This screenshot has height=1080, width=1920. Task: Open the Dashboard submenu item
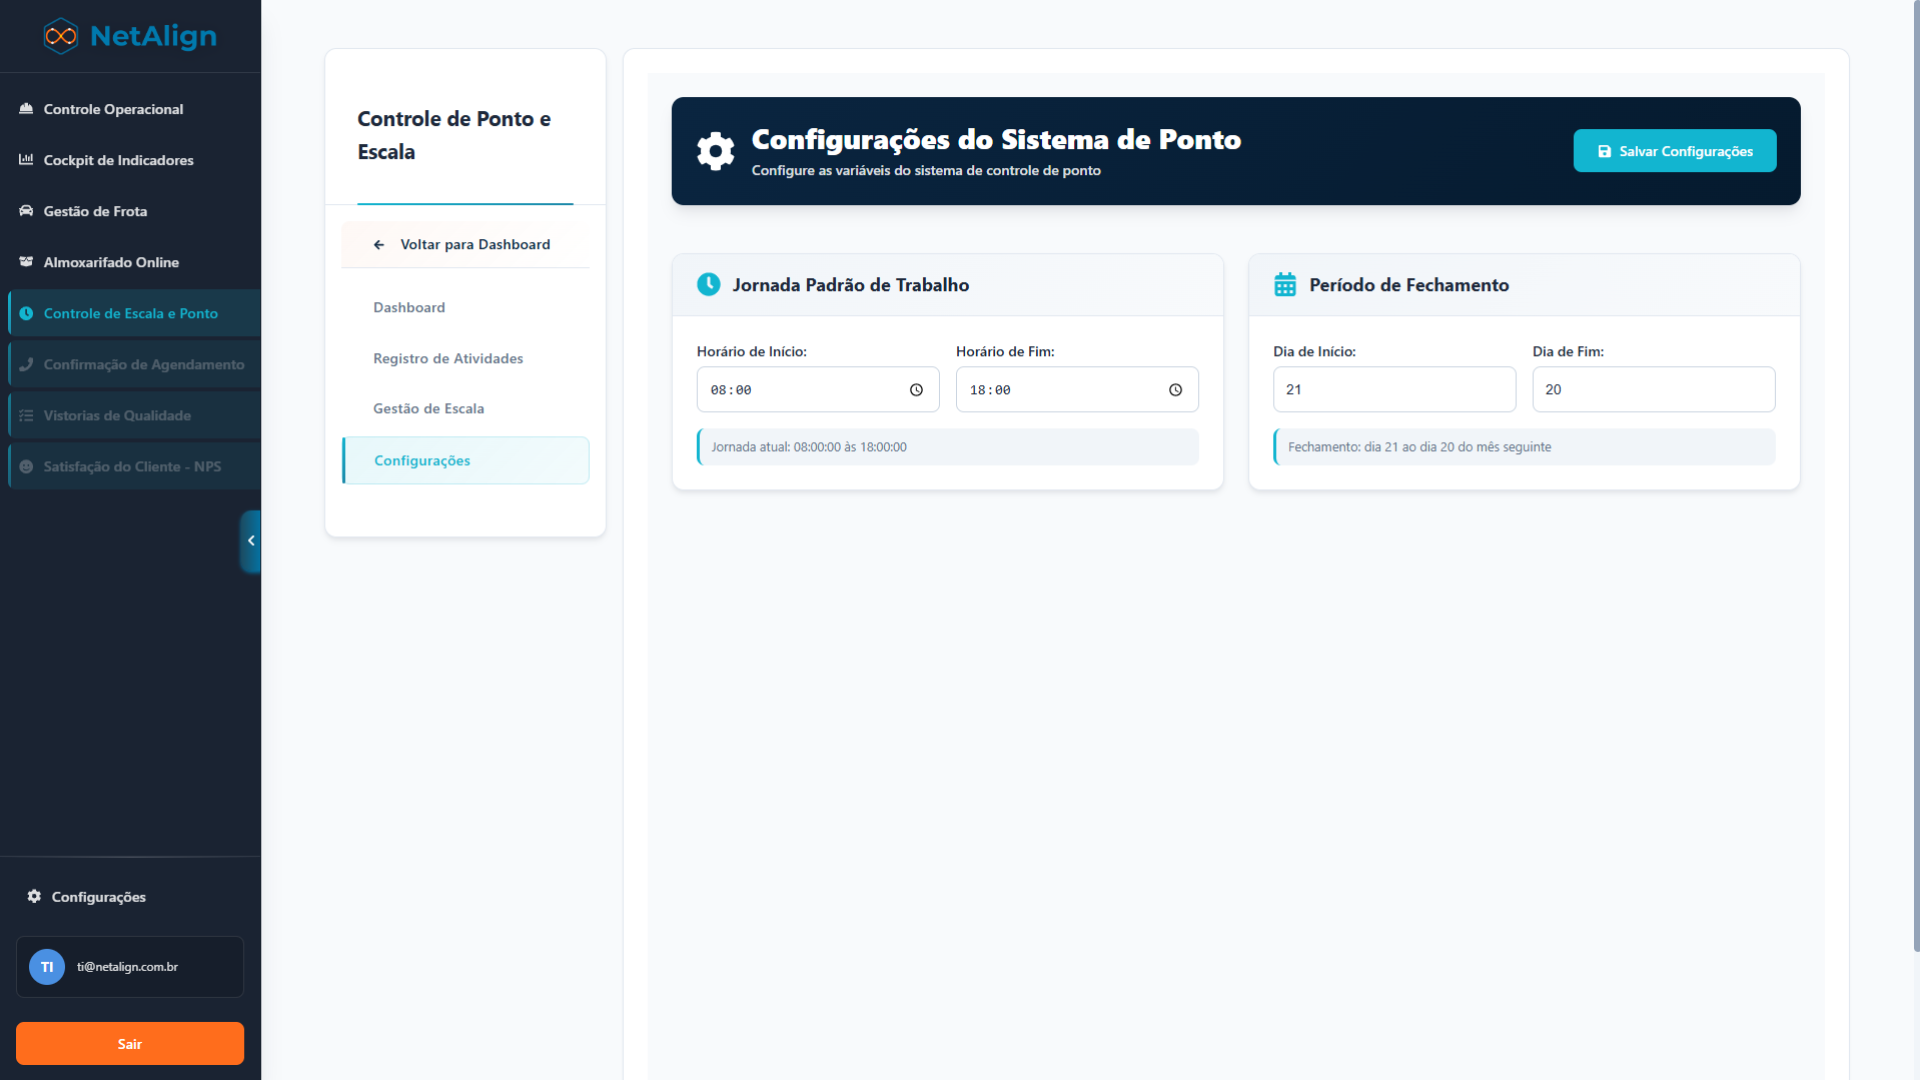tap(409, 308)
